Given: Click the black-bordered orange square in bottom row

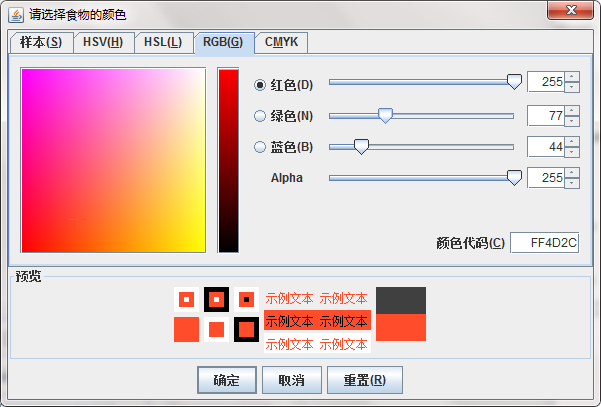Looking at the screenshot, I should pyautogui.click(x=246, y=329).
